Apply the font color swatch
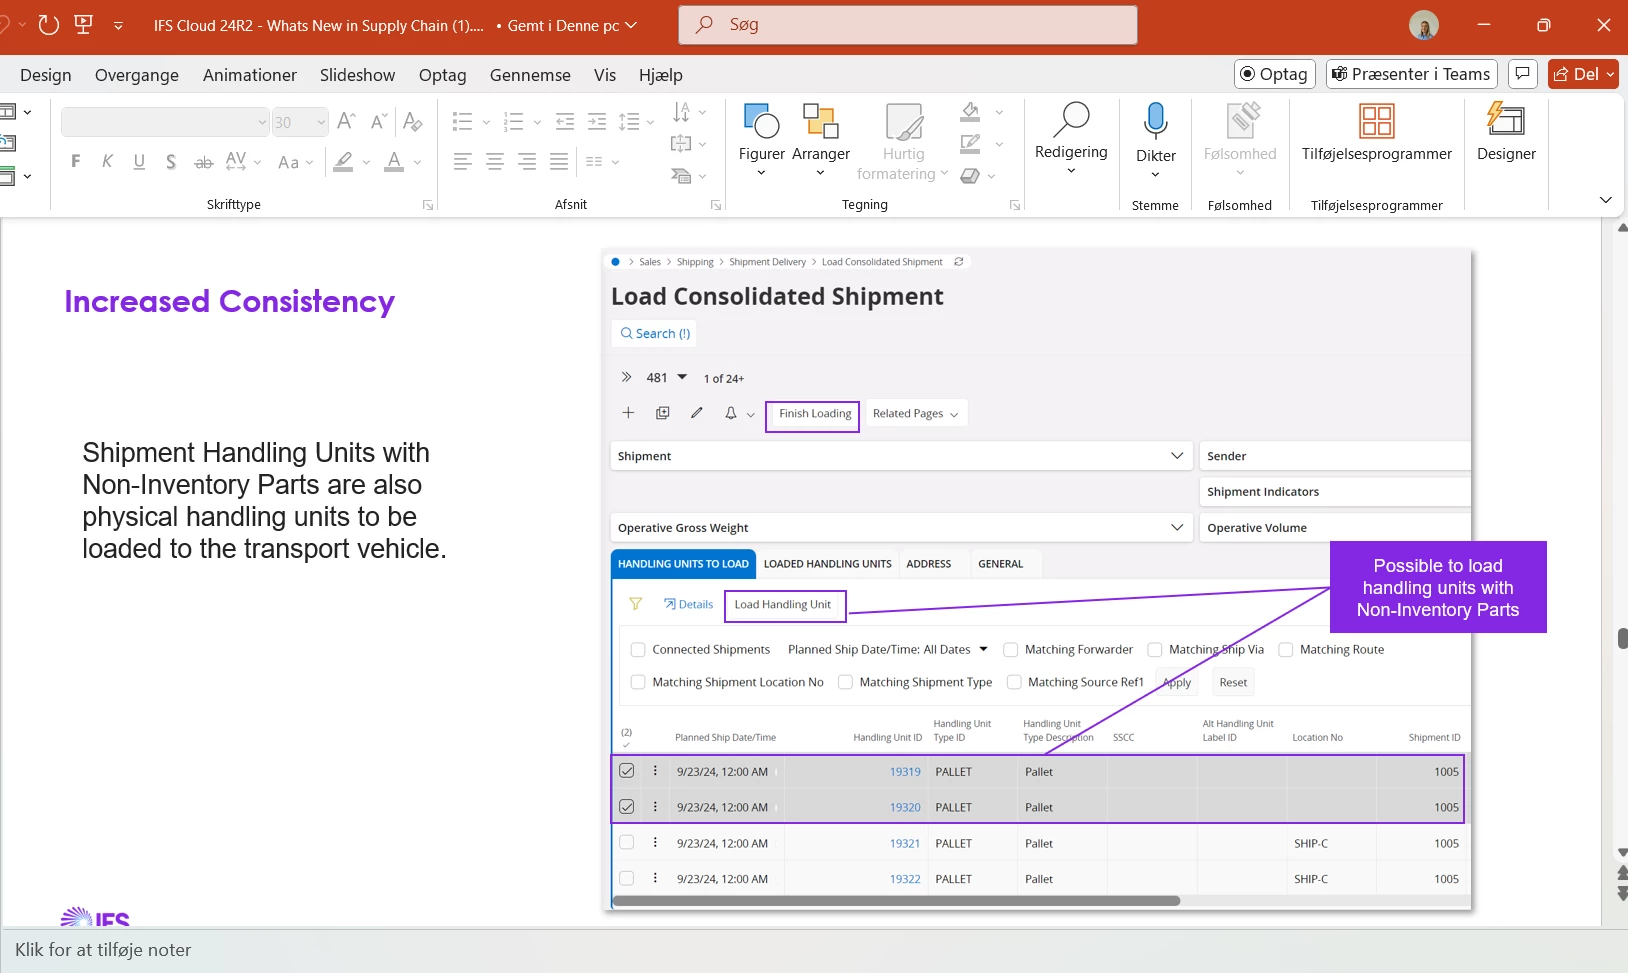The image size is (1628, 973). click(x=394, y=161)
